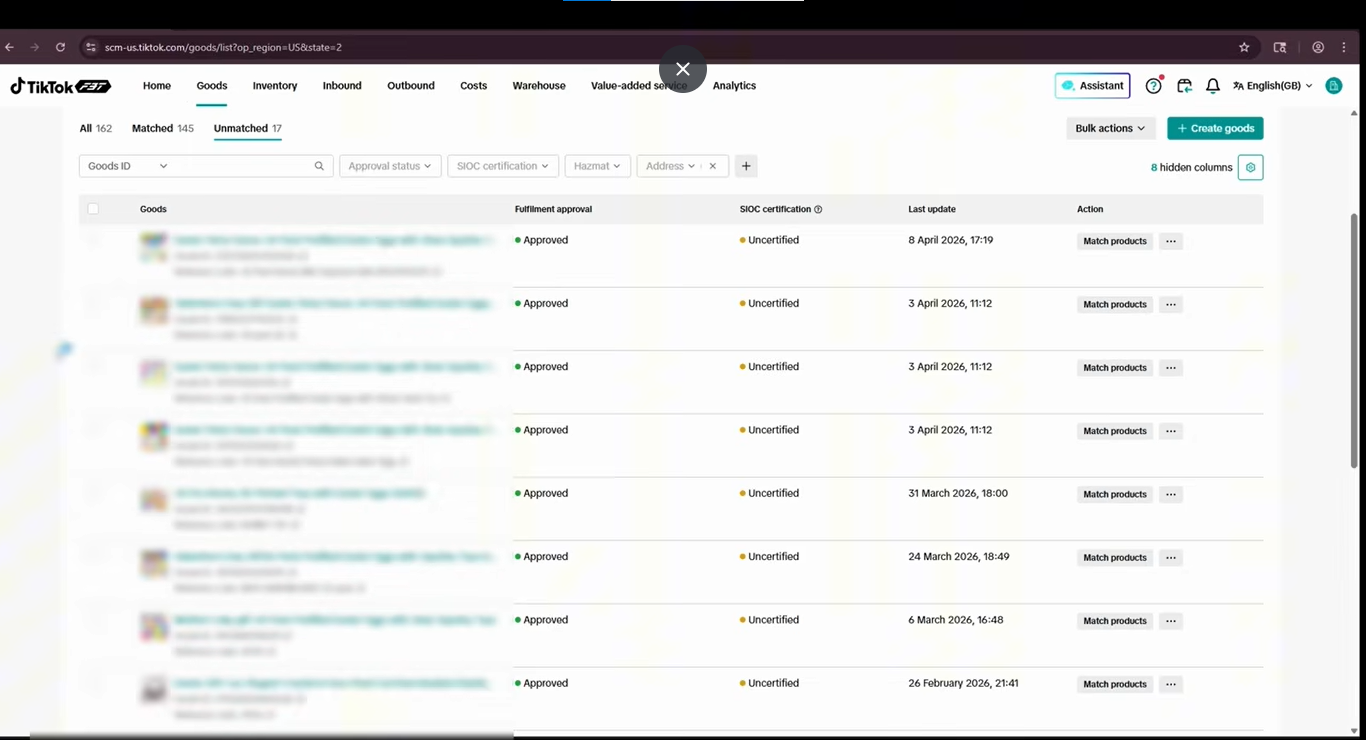This screenshot has width=1366, height=740.
Task: Click the Create goods button
Action: point(1215,128)
